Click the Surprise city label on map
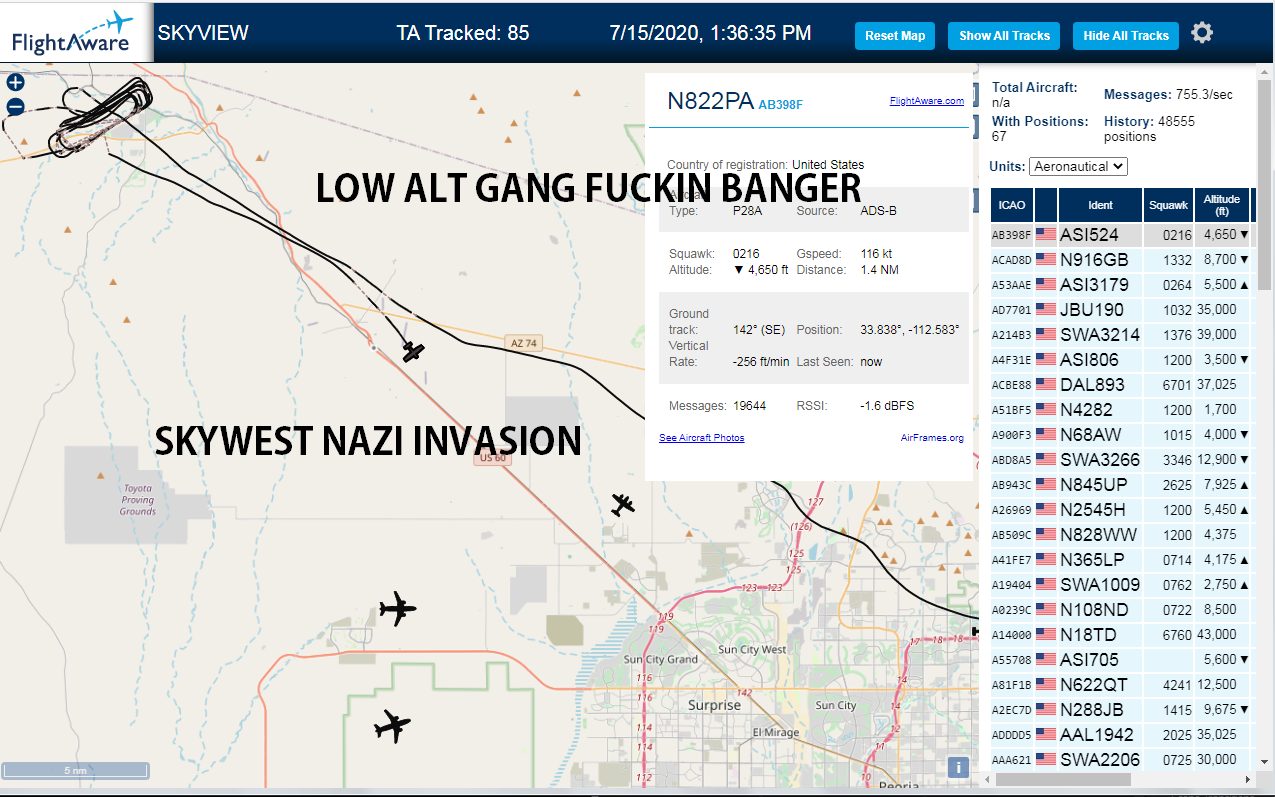 [x=714, y=705]
